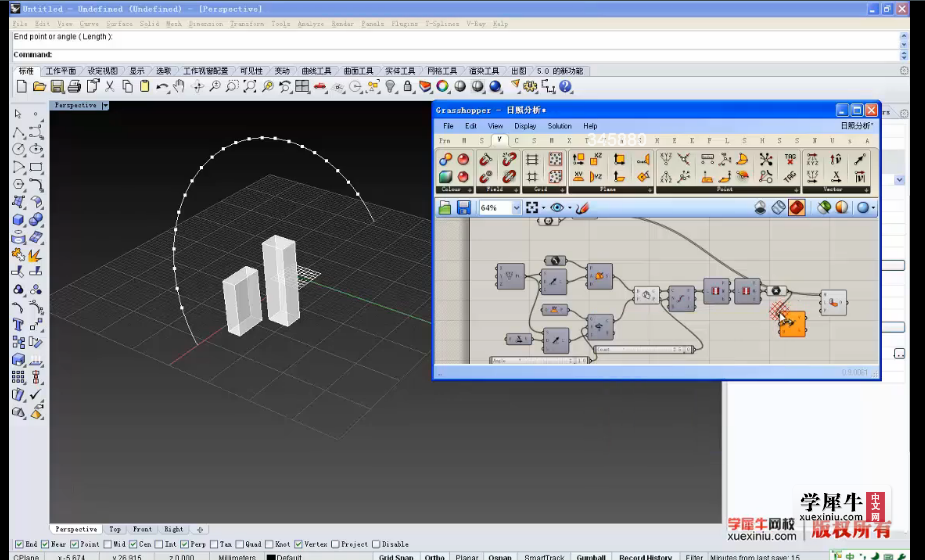Open the Grasshopper Display menu
The height and width of the screenshot is (560, 925).
point(525,126)
